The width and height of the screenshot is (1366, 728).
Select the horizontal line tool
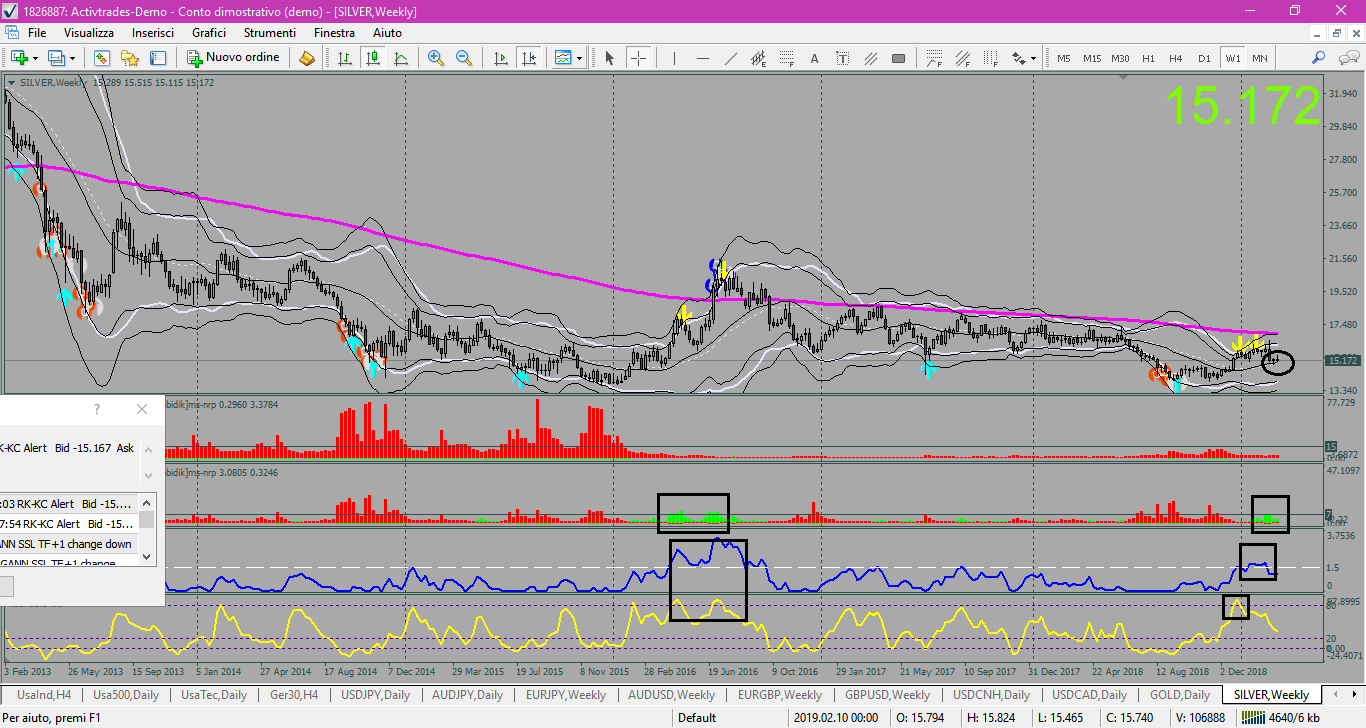703,58
